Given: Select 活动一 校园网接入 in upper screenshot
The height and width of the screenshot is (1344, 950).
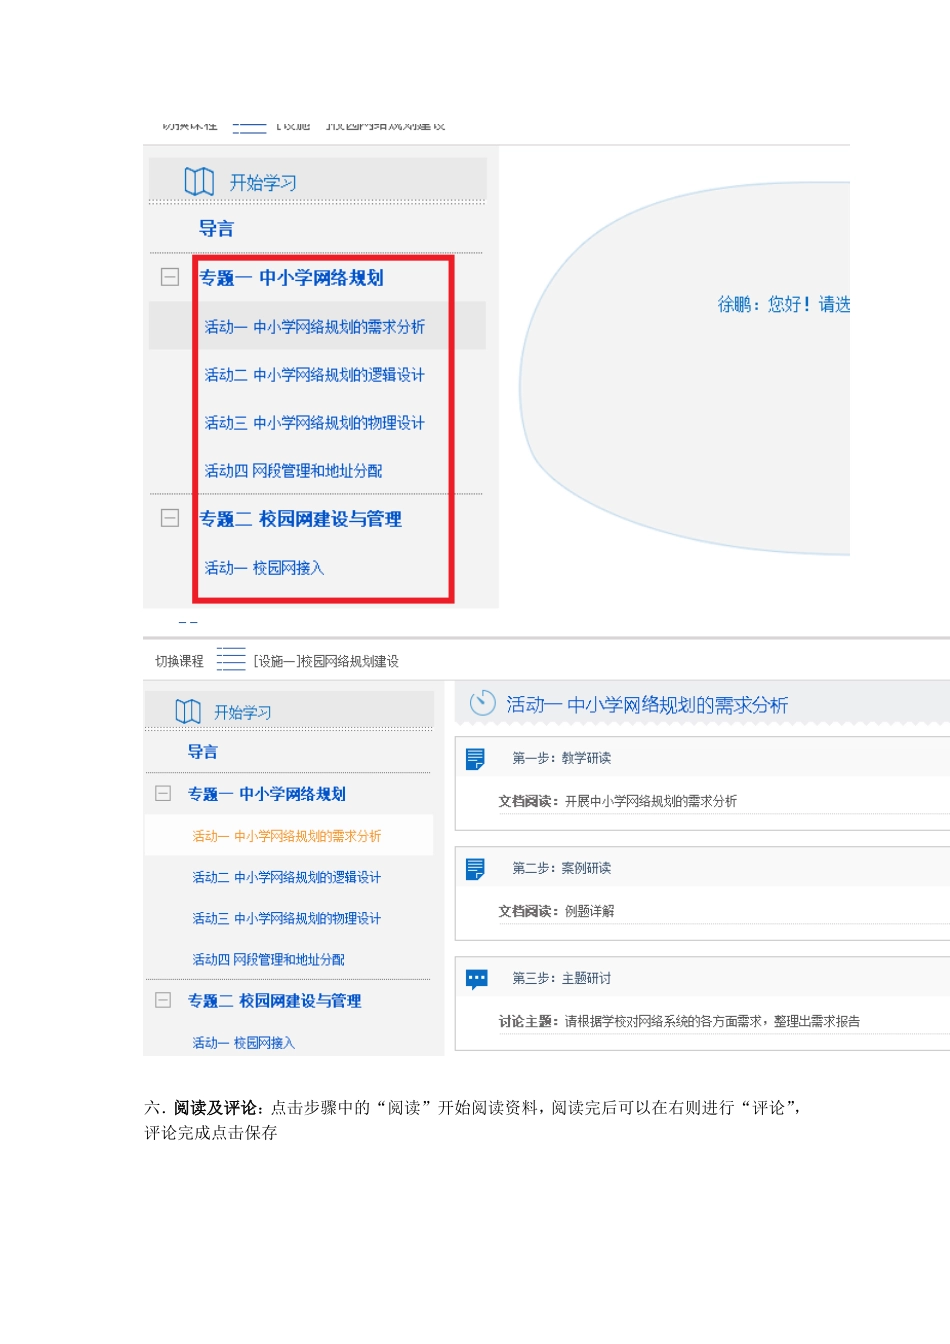Looking at the screenshot, I should 264,568.
